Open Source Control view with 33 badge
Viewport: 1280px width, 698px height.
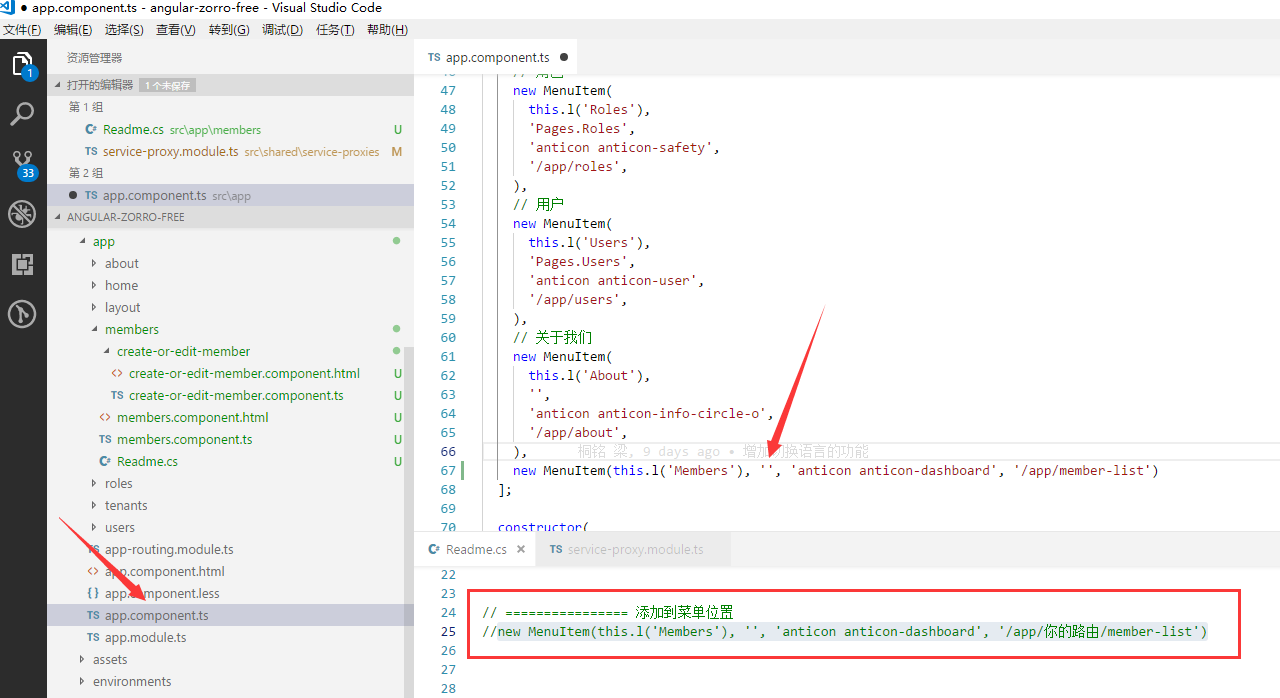pos(23,163)
